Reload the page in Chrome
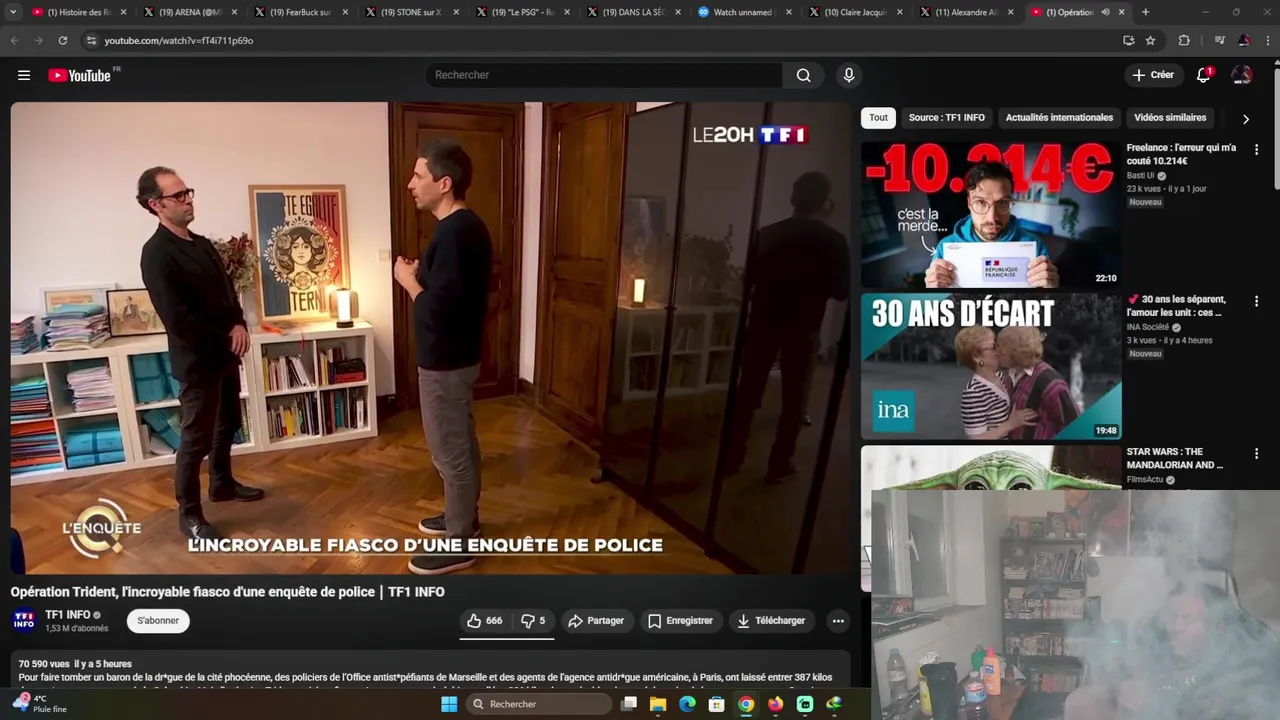Viewport: 1280px width, 720px height. click(x=62, y=40)
